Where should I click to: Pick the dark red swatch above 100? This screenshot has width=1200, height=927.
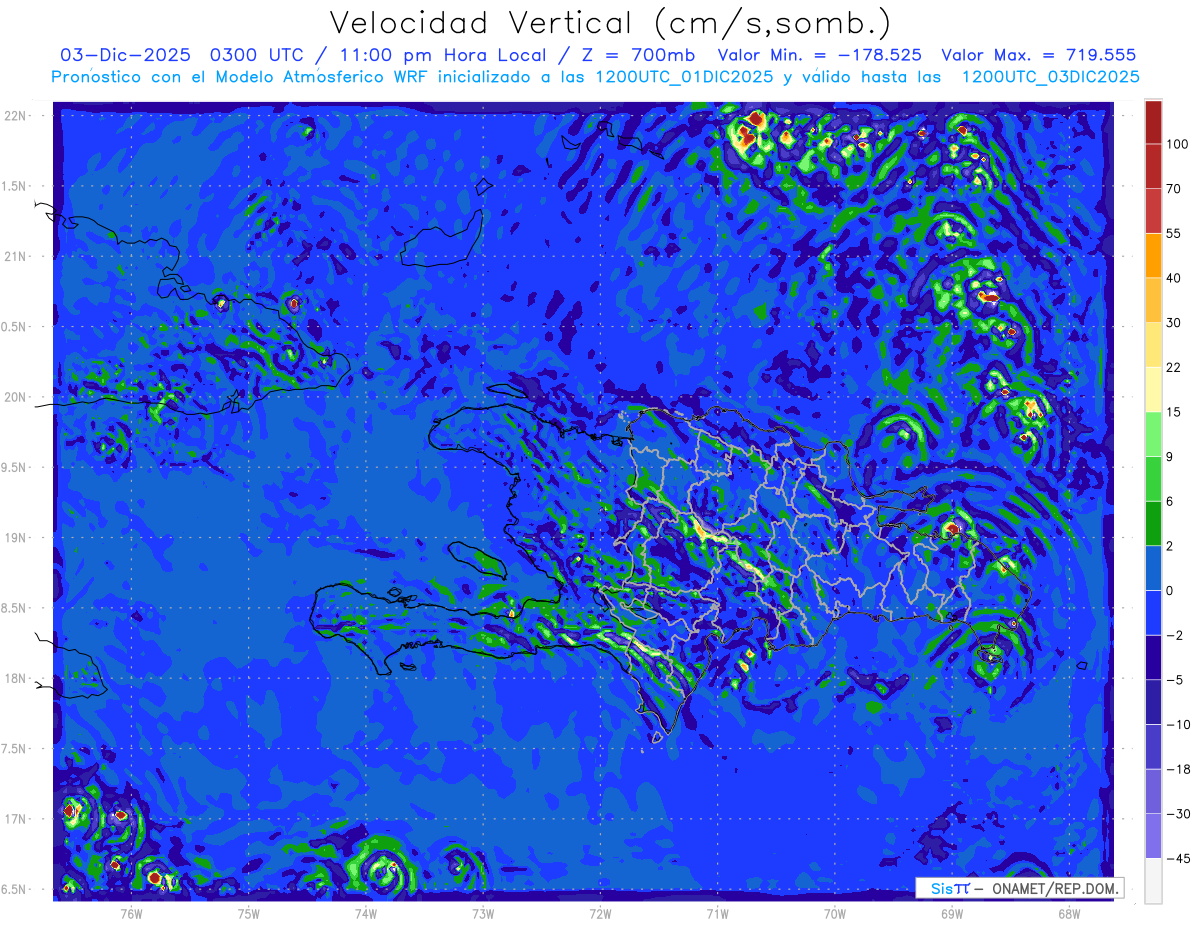tap(1153, 122)
